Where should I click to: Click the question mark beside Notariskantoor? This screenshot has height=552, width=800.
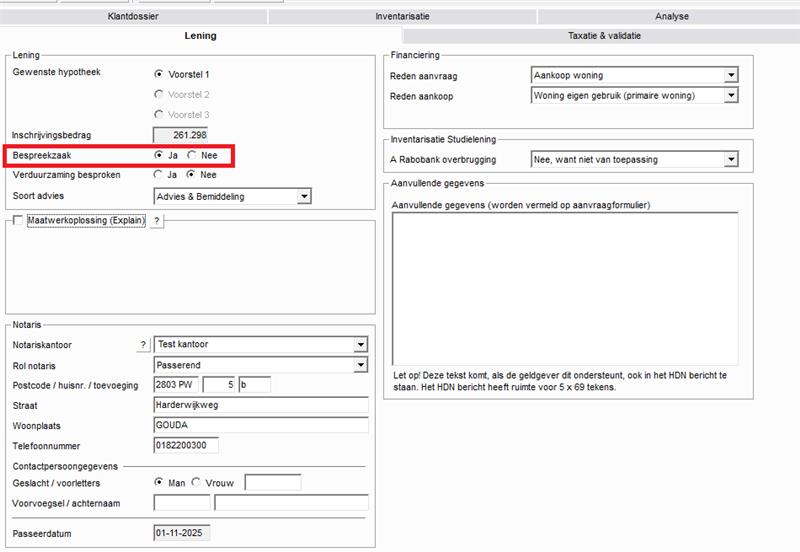point(143,345)
